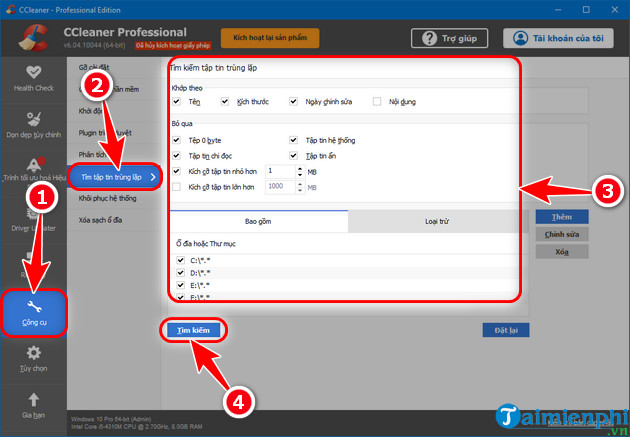Click Kích hoạt lại sản phẩm button
Screen dimensions: 630x437
coord(270,38)
